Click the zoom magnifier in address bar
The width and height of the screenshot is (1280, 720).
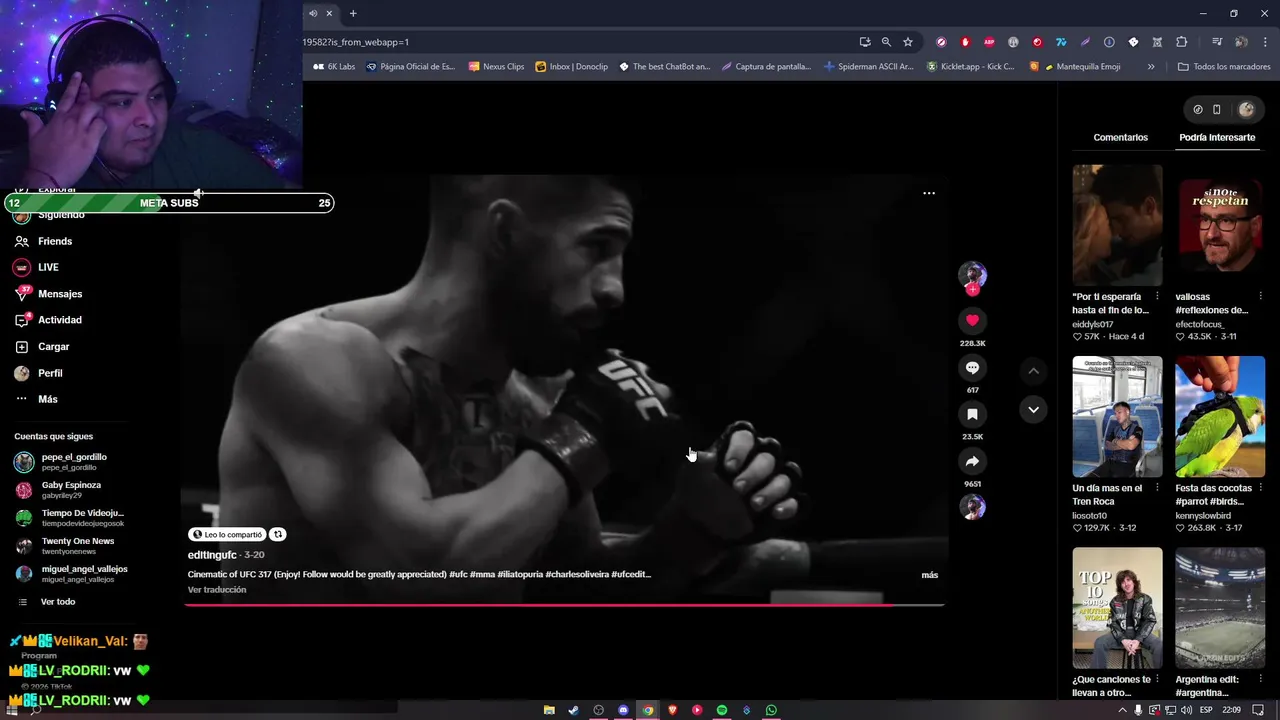click(886, 42)
